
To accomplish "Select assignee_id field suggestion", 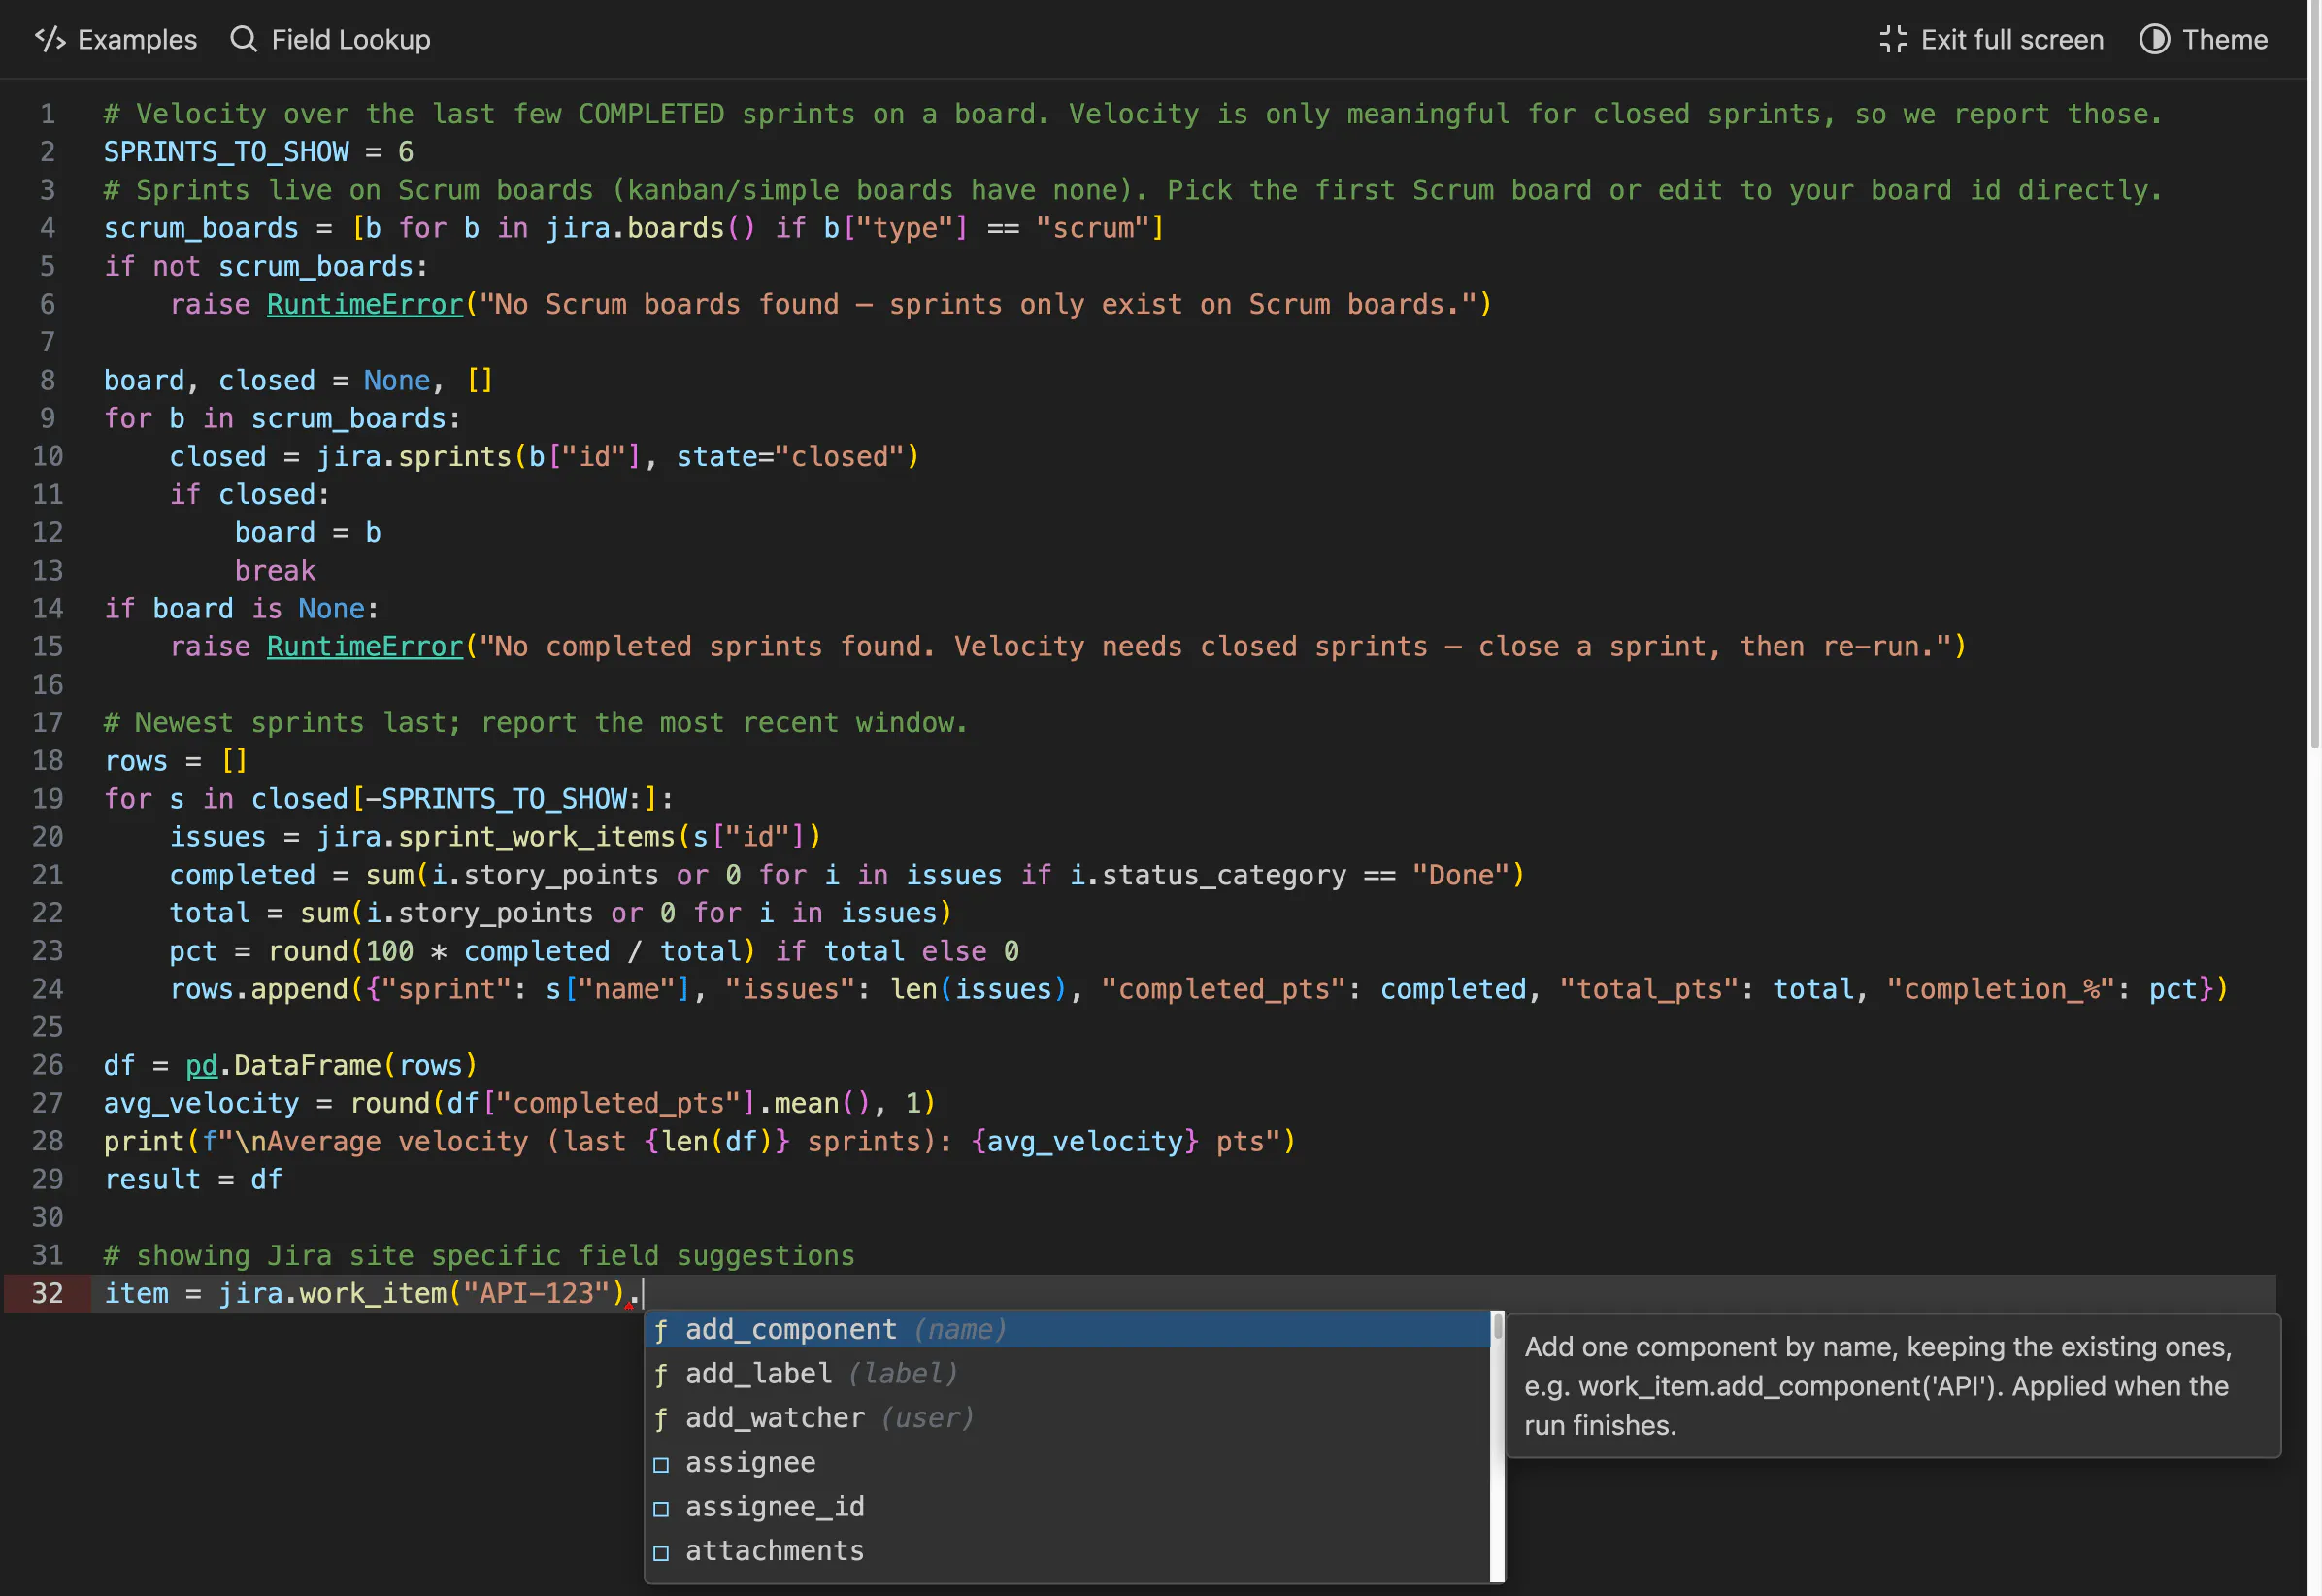I will click(1068, 1507).
